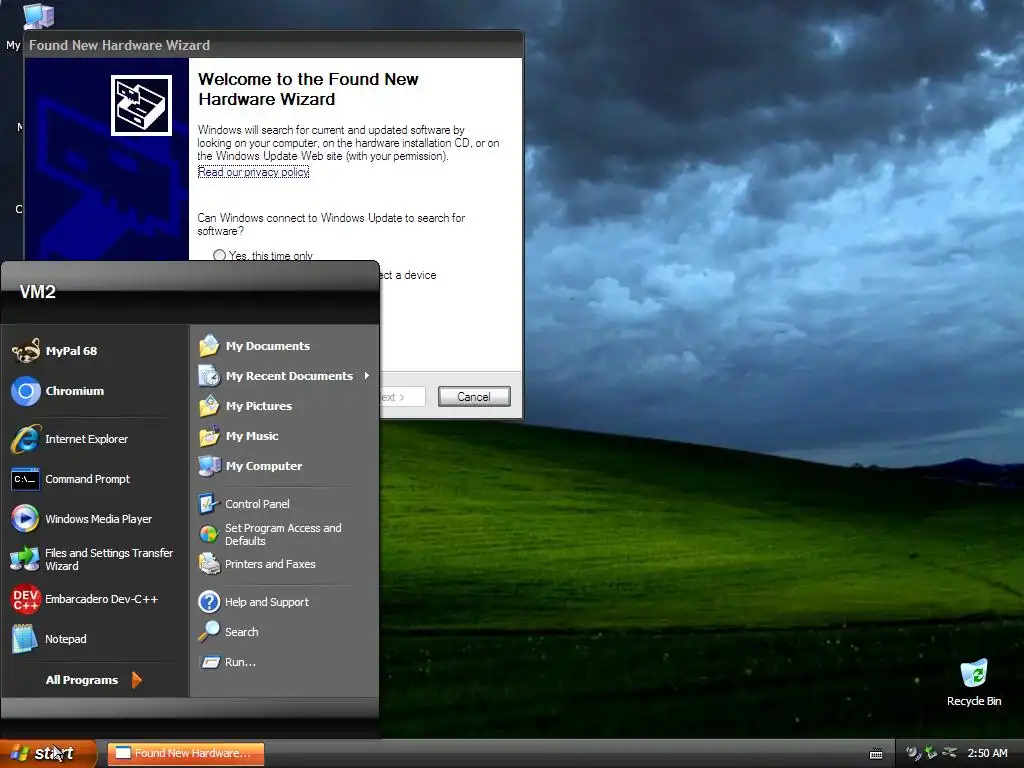Click the Start button on the taskbar
1024x768 pixels.
click(48, 754)
